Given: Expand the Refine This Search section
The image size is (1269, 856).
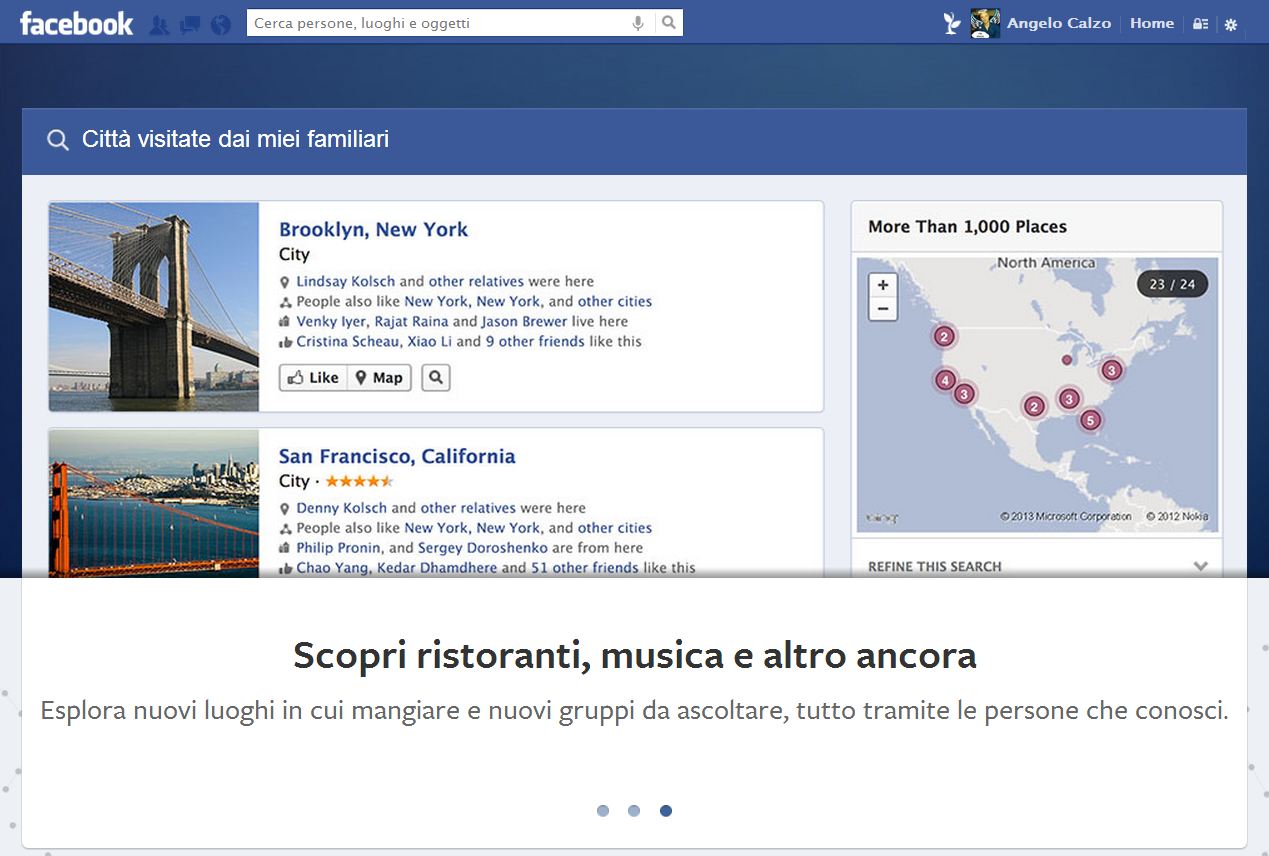Looking at the screenshot, I should pyautogui.click(x=1037, y=565).
